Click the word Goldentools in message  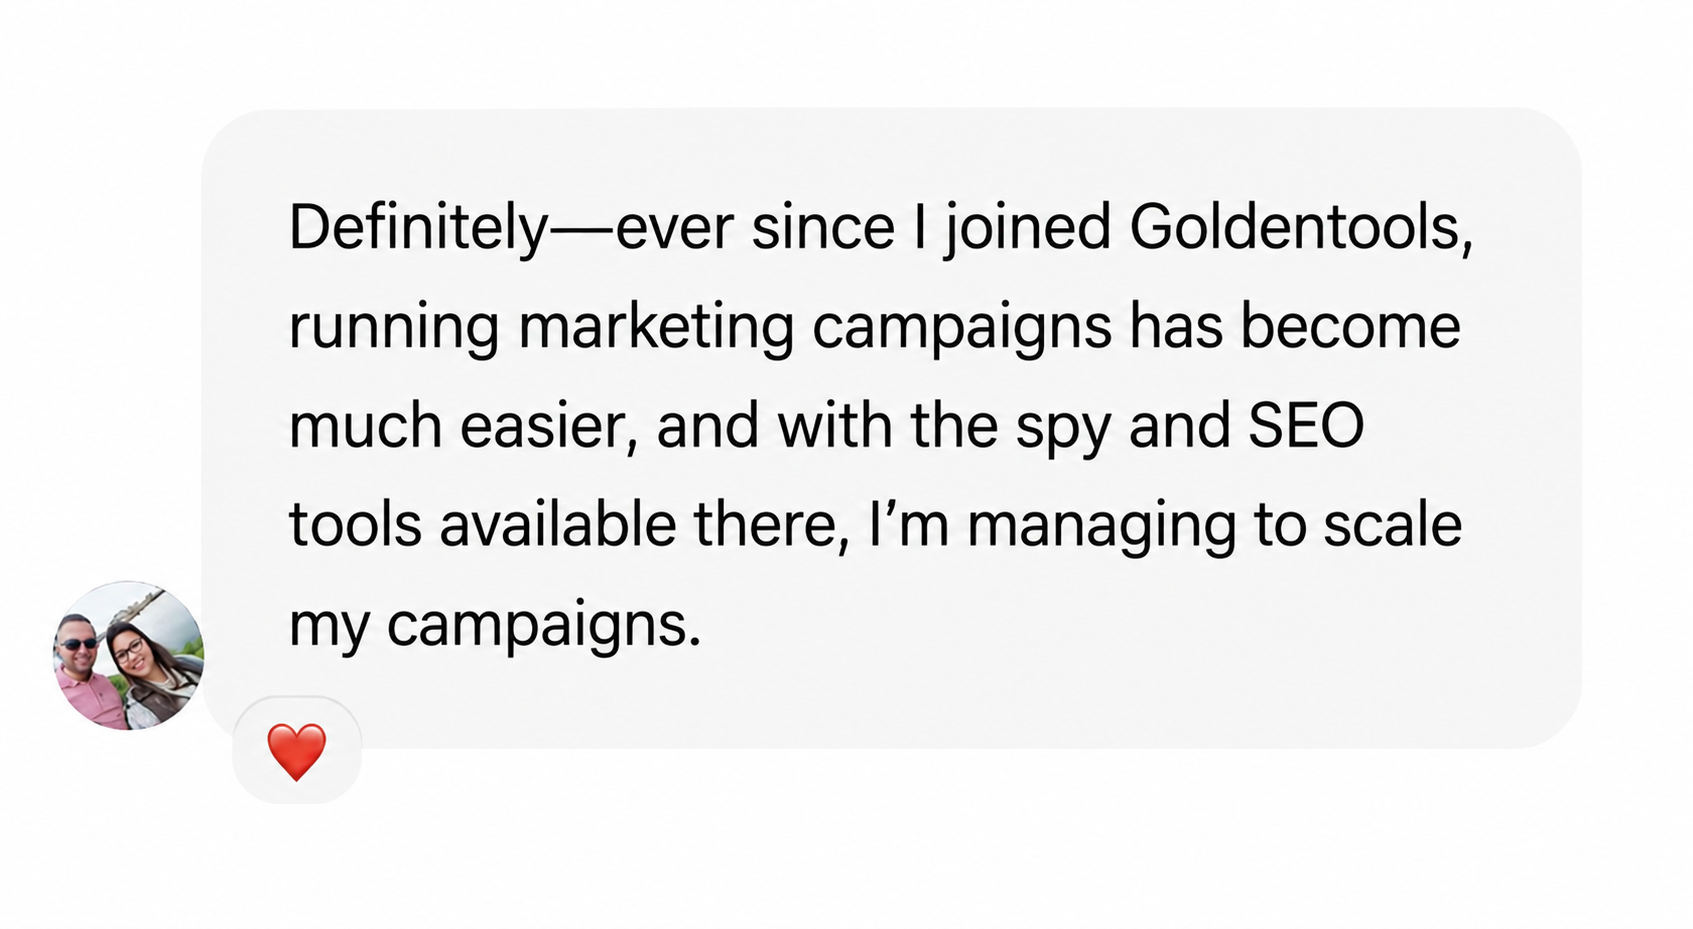point(1301,227)
